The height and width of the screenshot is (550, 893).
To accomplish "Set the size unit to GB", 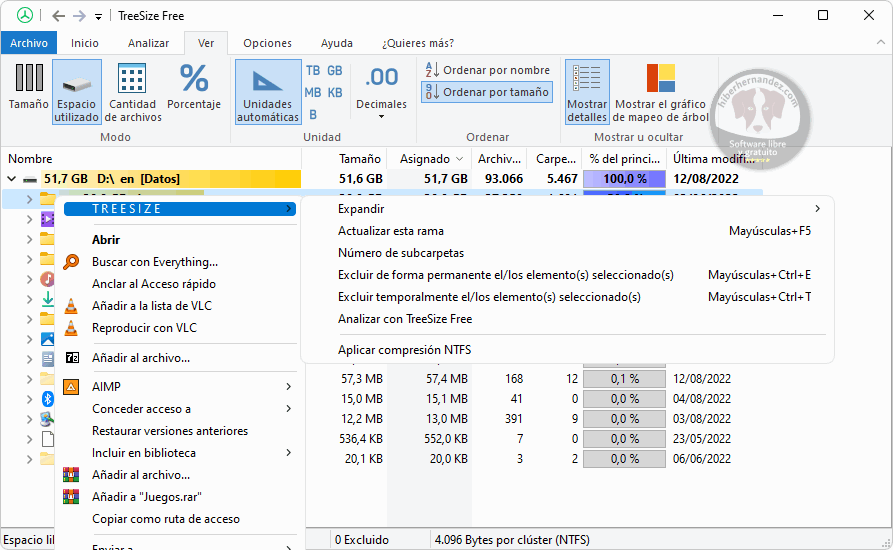I will 334,71.
